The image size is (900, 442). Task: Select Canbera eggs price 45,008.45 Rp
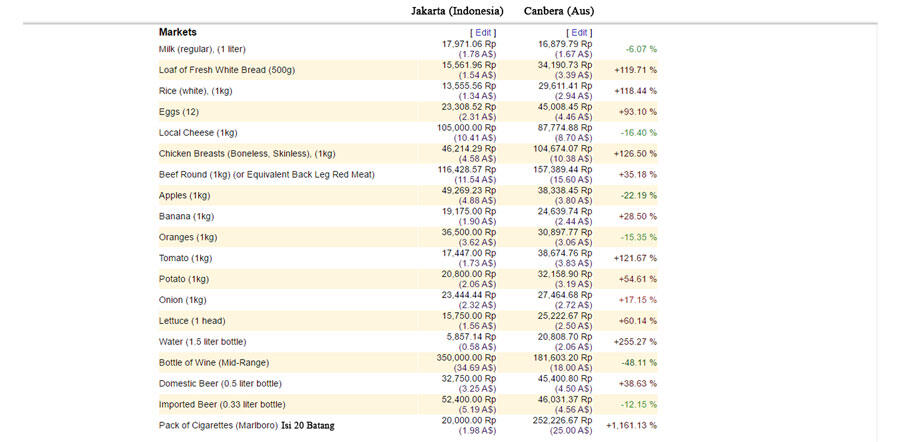[x=565, y=107]
